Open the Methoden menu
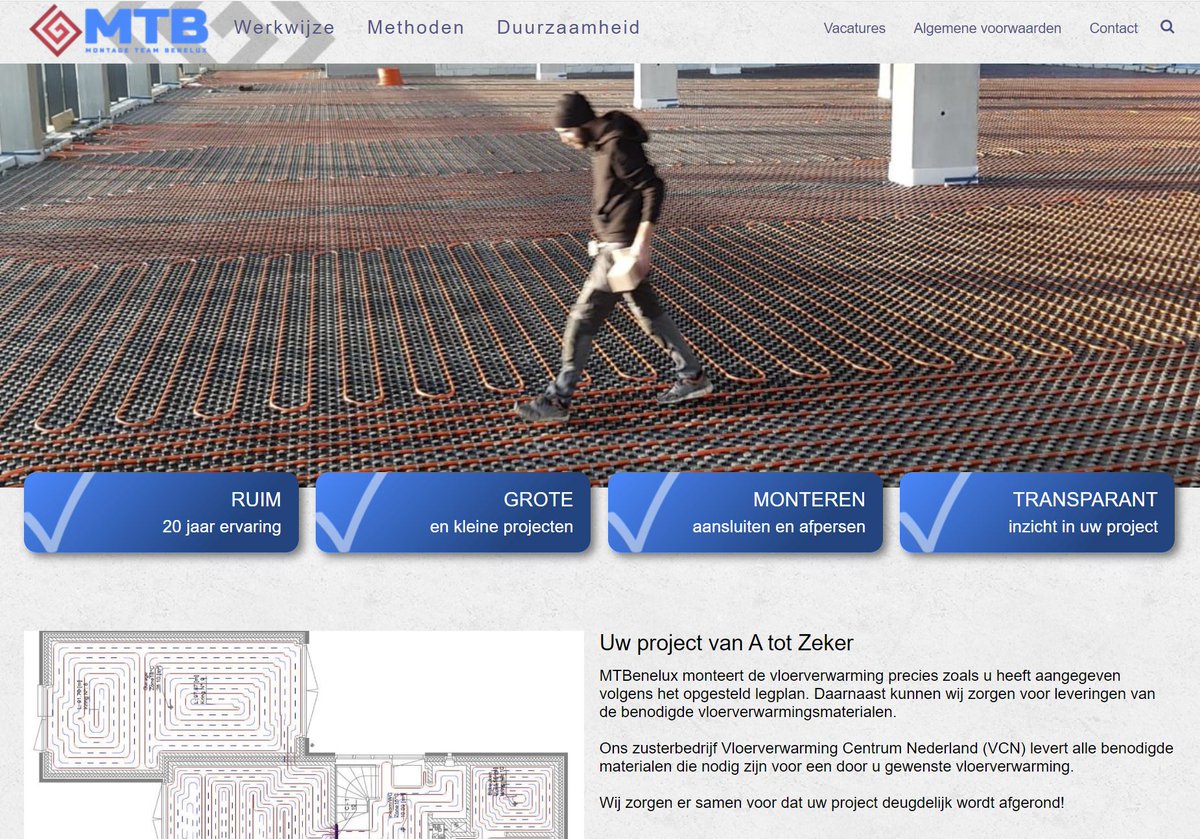Image resolution: width=1200 pixels, height=839 pixels. pos(416,28)
